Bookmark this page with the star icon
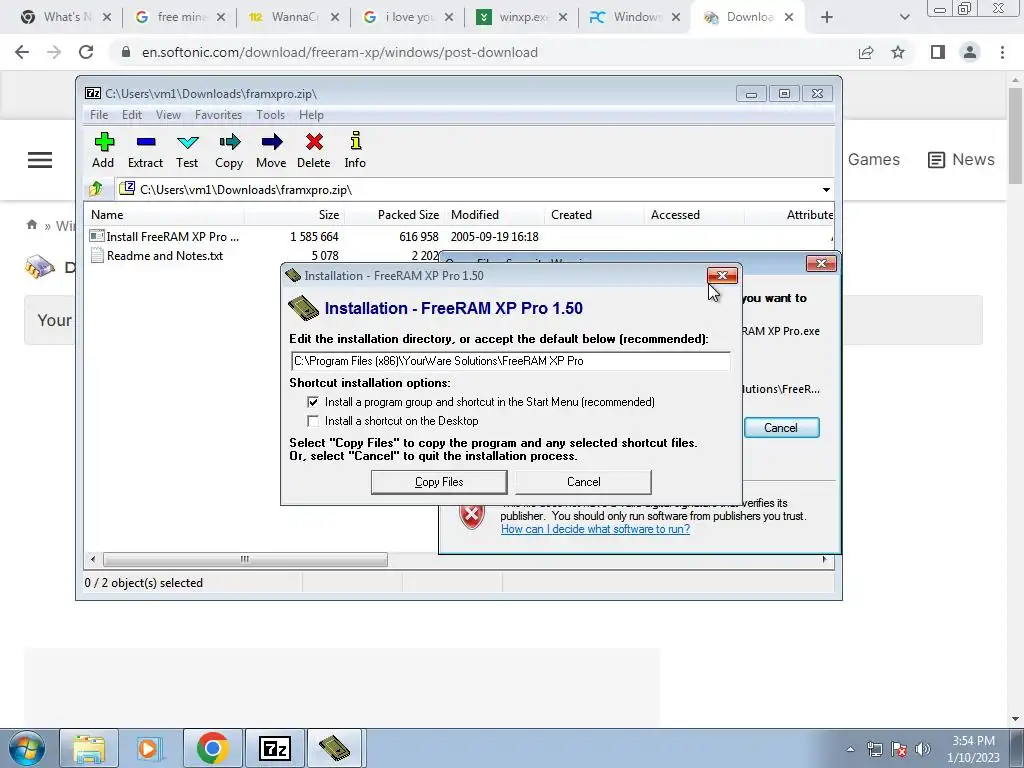This screenshot has width=1024, height=768. (x=899, y=52)
